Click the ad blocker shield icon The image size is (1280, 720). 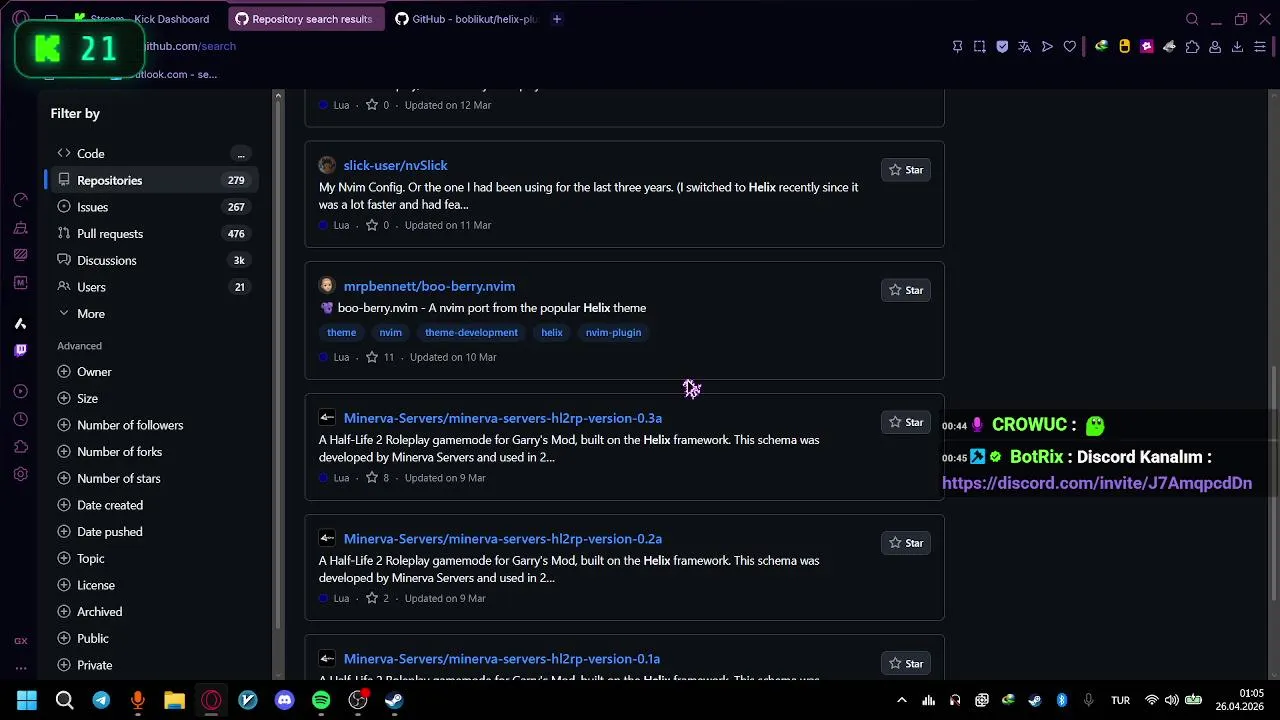(1002, 46)
